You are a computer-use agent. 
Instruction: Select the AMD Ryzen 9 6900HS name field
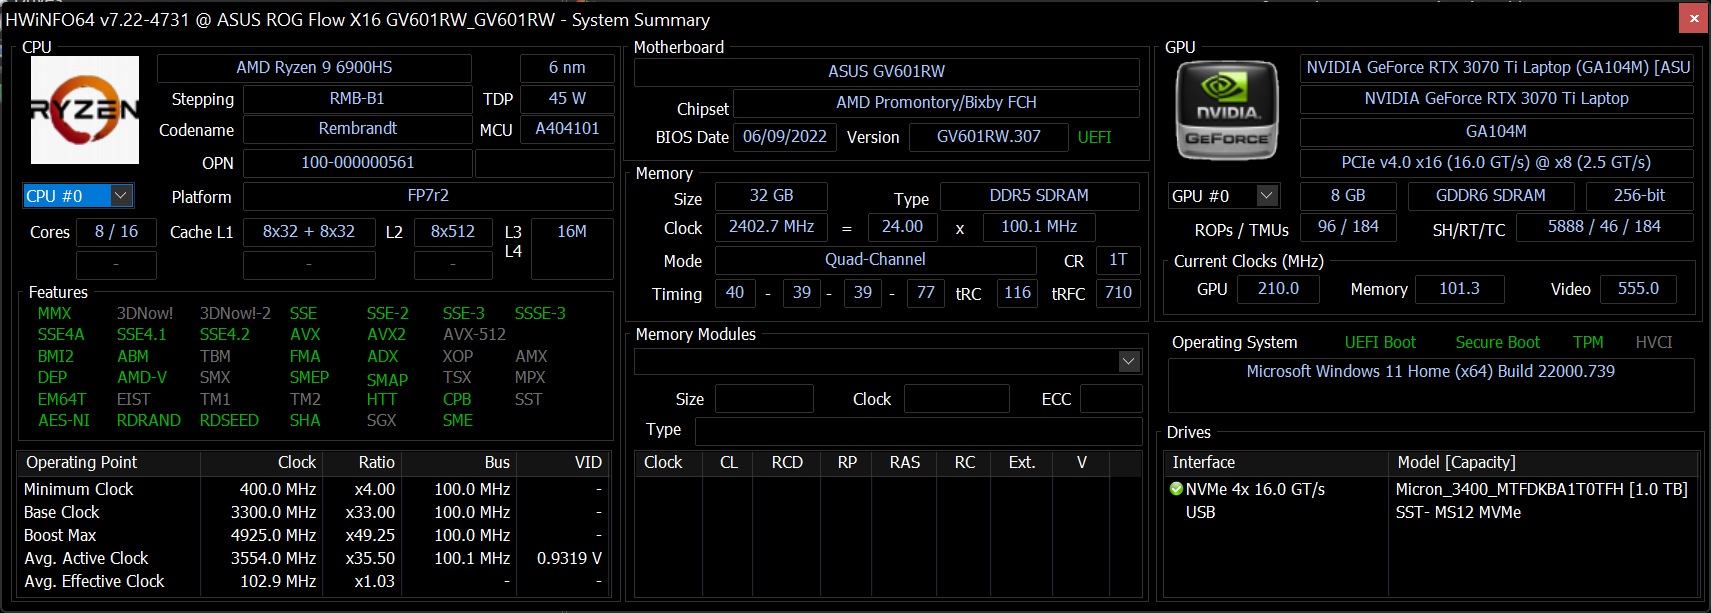coord(314,68)
